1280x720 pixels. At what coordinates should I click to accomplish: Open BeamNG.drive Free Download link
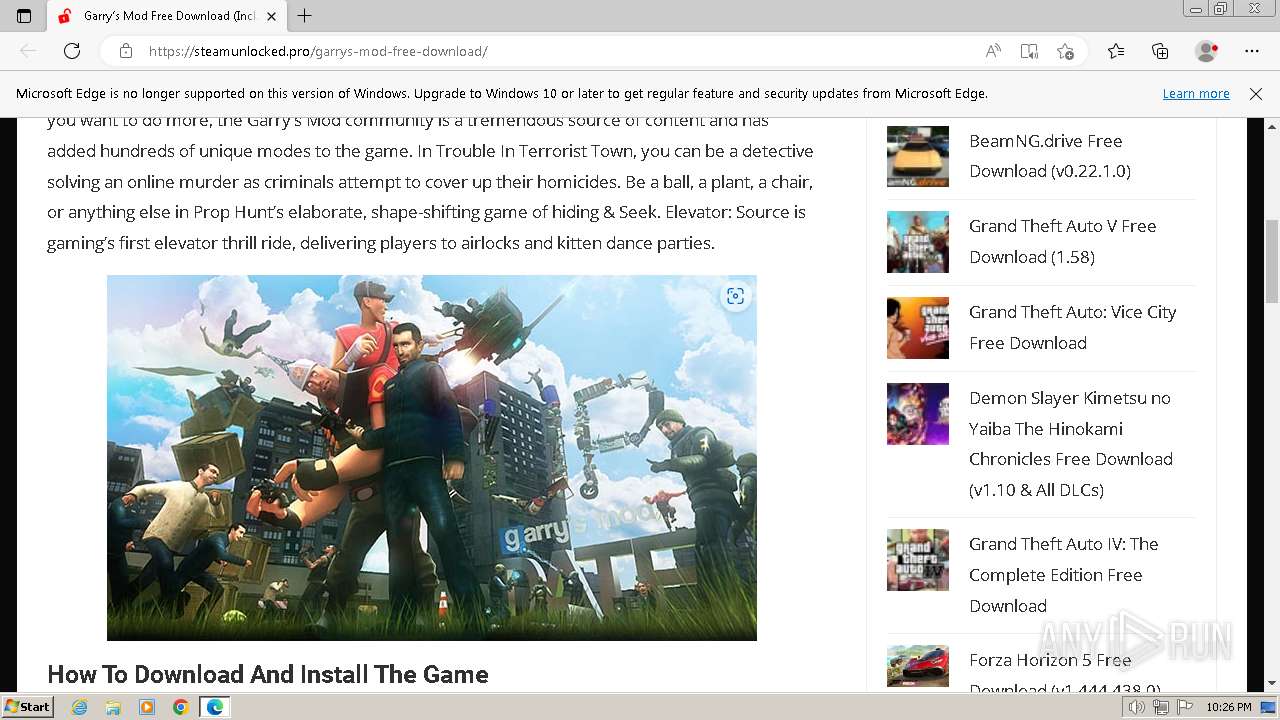[x=1050, y=156]
